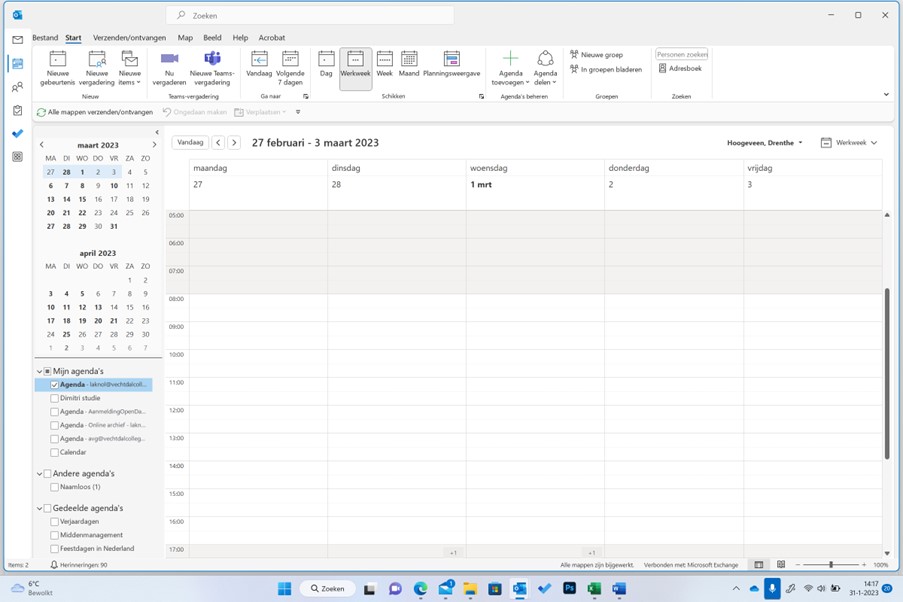Open the Bestand menu
This screenshot has height=602, width=903.
[x=45, y=37]
